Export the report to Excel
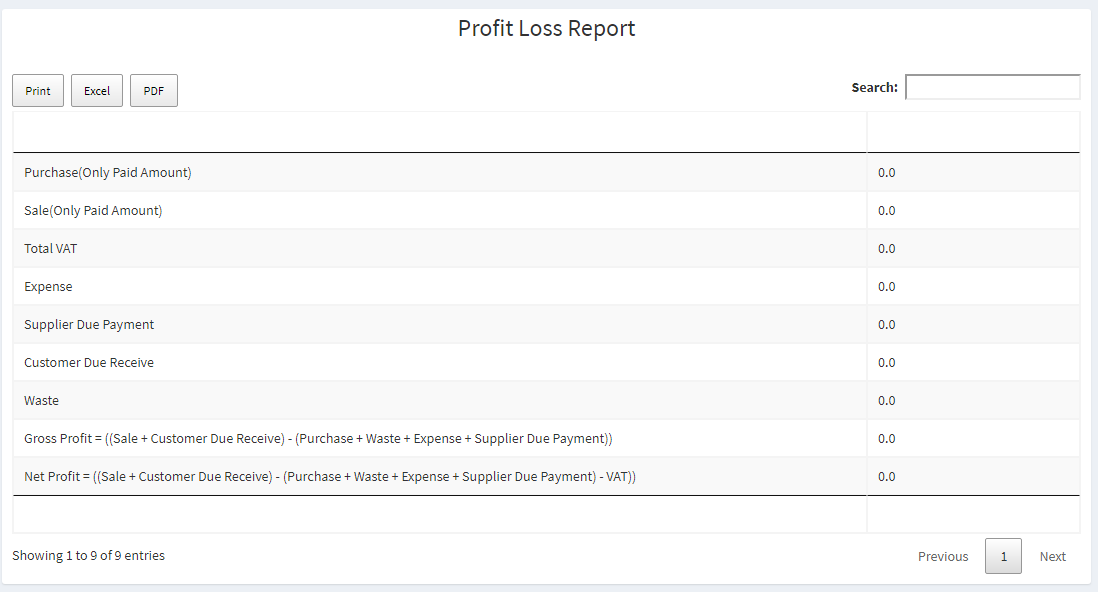Image resolution: width=1098 pixels, height=592 pixels. pyautogui.click(x=97, y=90)
